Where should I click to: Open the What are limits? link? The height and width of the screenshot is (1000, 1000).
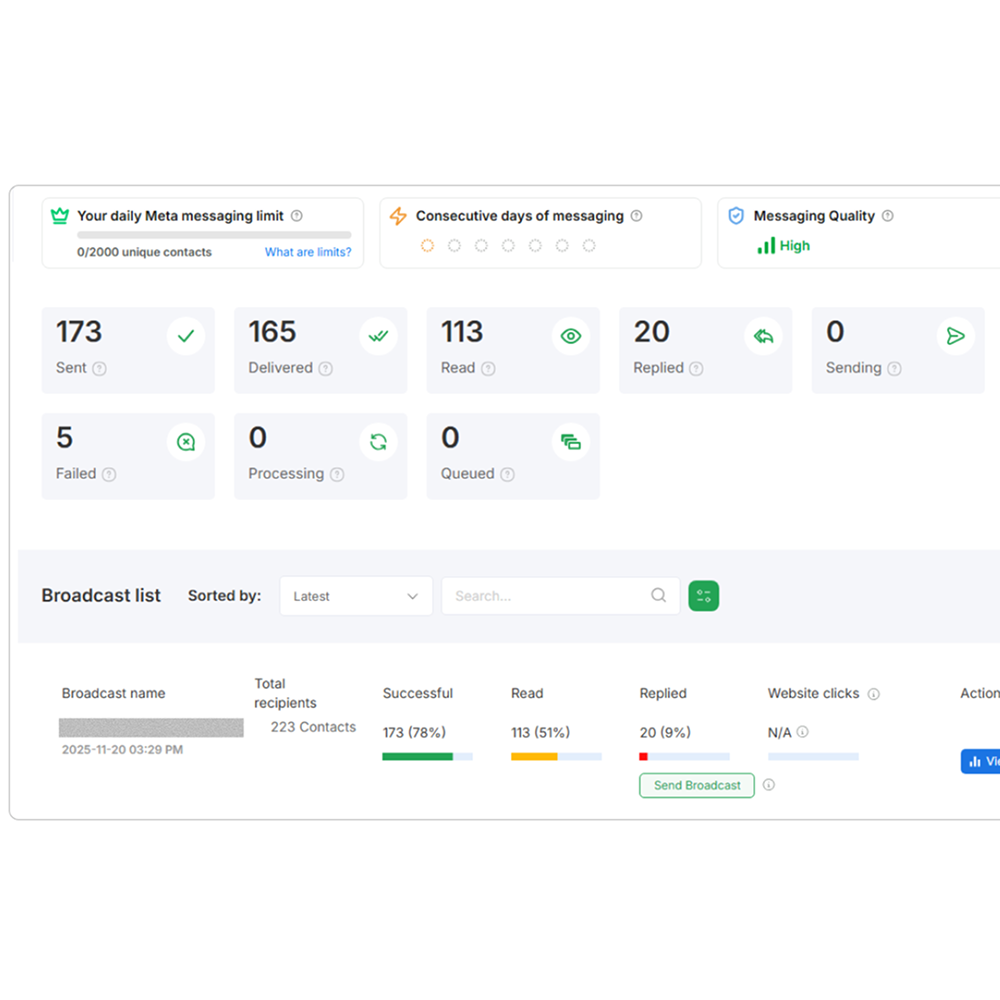(307, 252)
